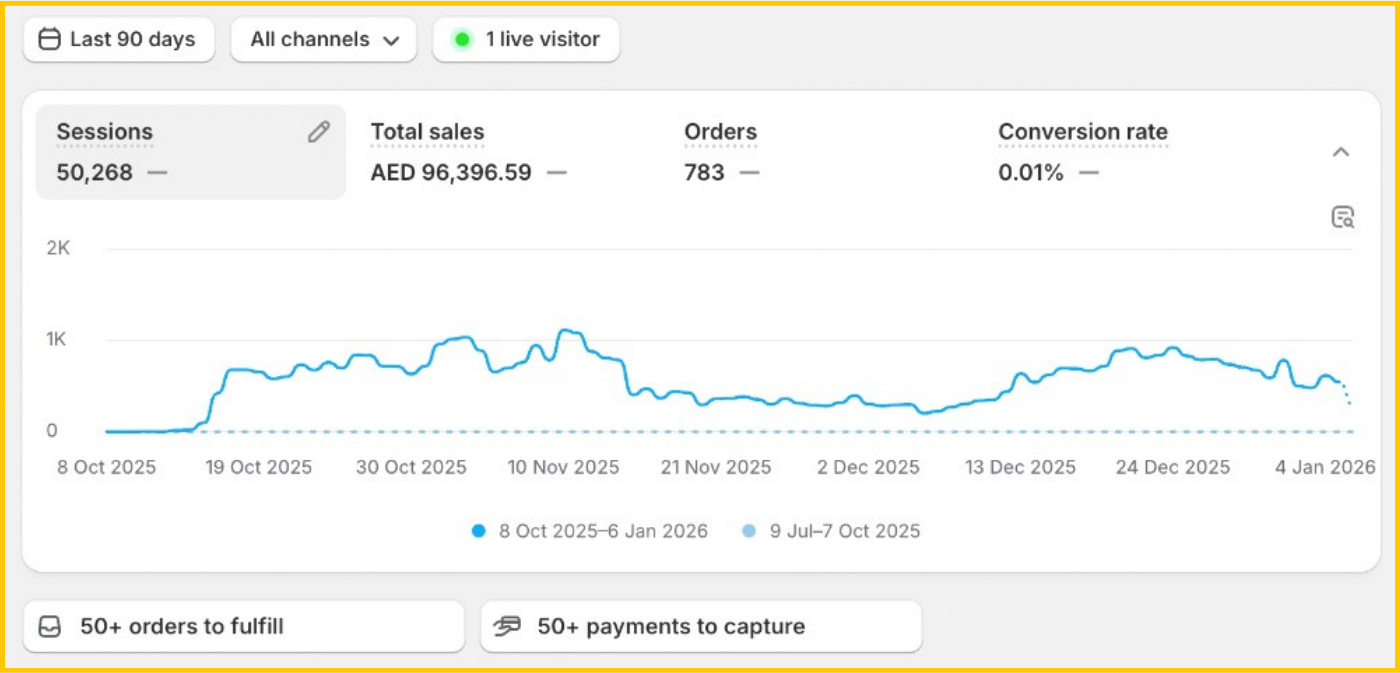Open the Last 90 days date picker
This screenshot has height=673, width=1400.
tap(119, 40)
